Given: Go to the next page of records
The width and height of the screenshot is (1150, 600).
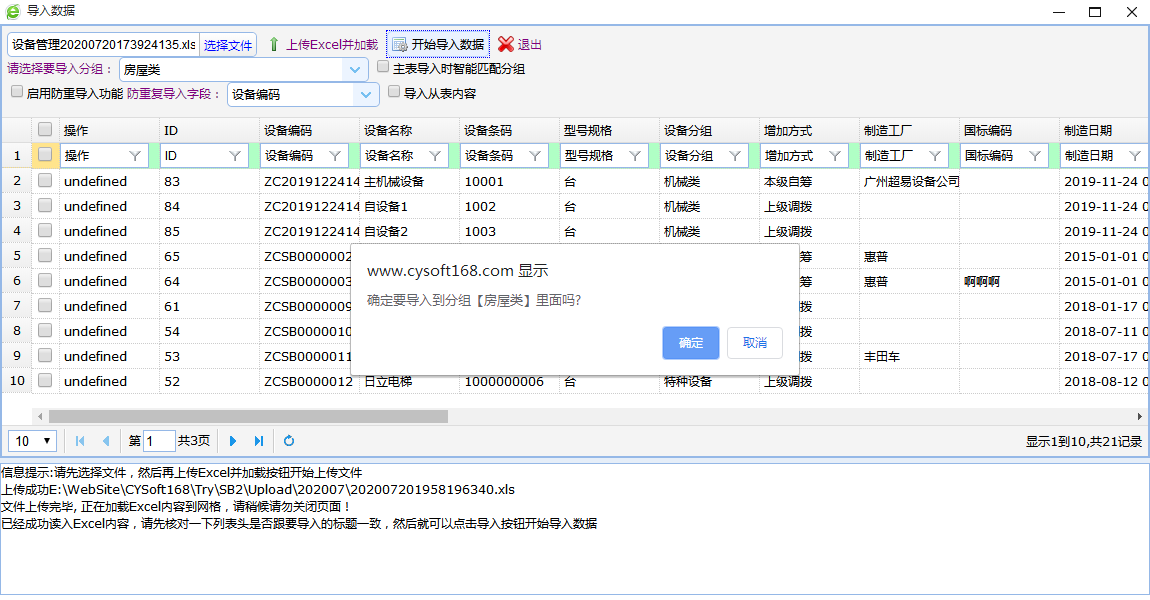Looking at the screenshot, I should click(233, 441).
